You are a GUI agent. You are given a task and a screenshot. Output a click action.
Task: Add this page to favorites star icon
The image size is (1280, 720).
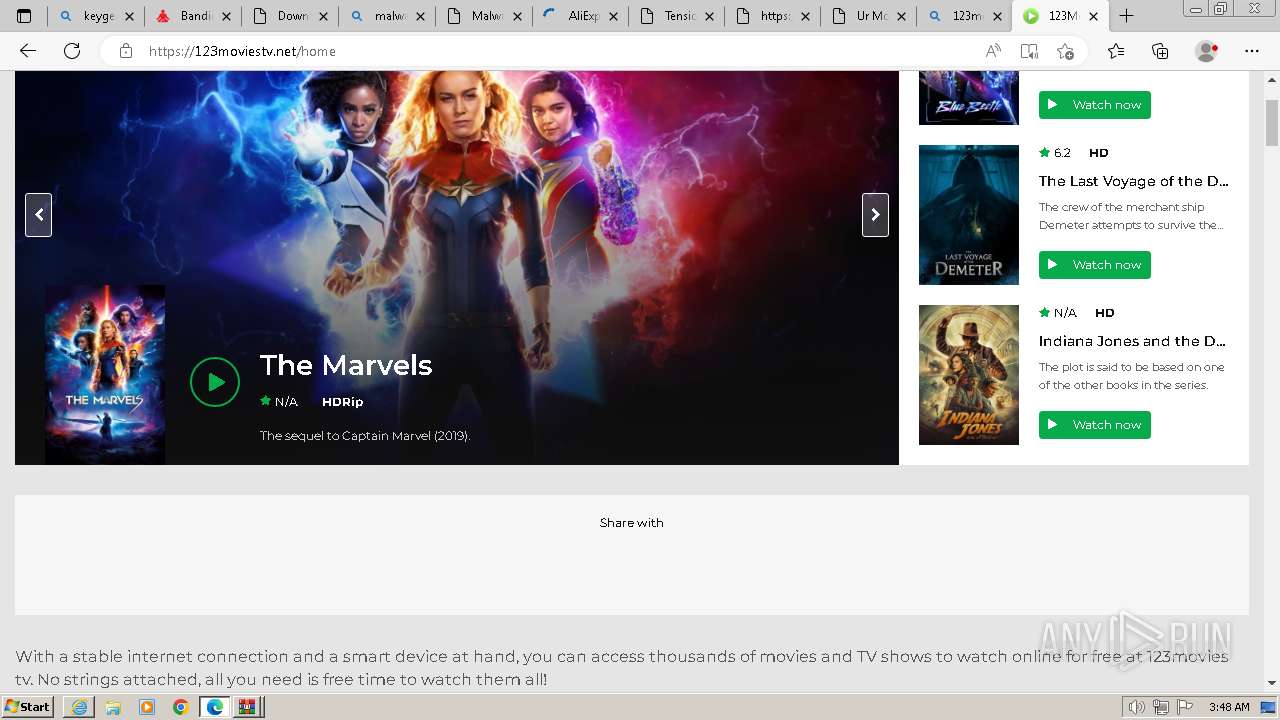1065,51
